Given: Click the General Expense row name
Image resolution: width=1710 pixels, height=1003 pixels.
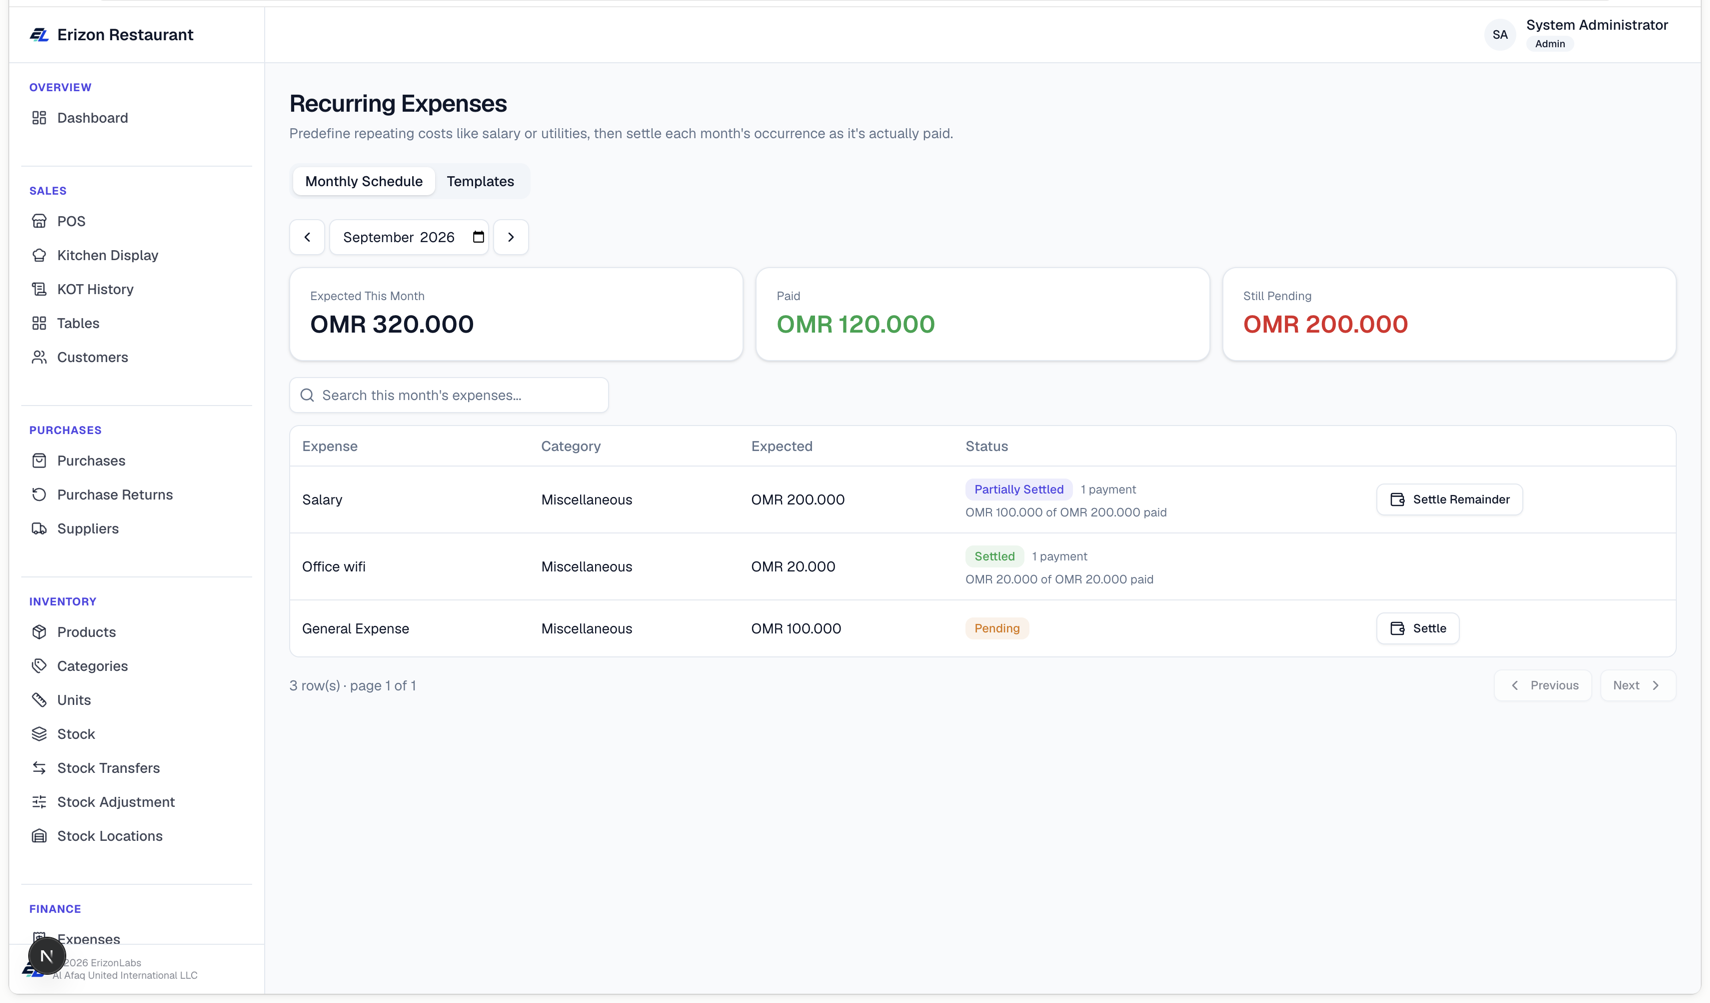Looking at the screenshot, I should 356,629.
